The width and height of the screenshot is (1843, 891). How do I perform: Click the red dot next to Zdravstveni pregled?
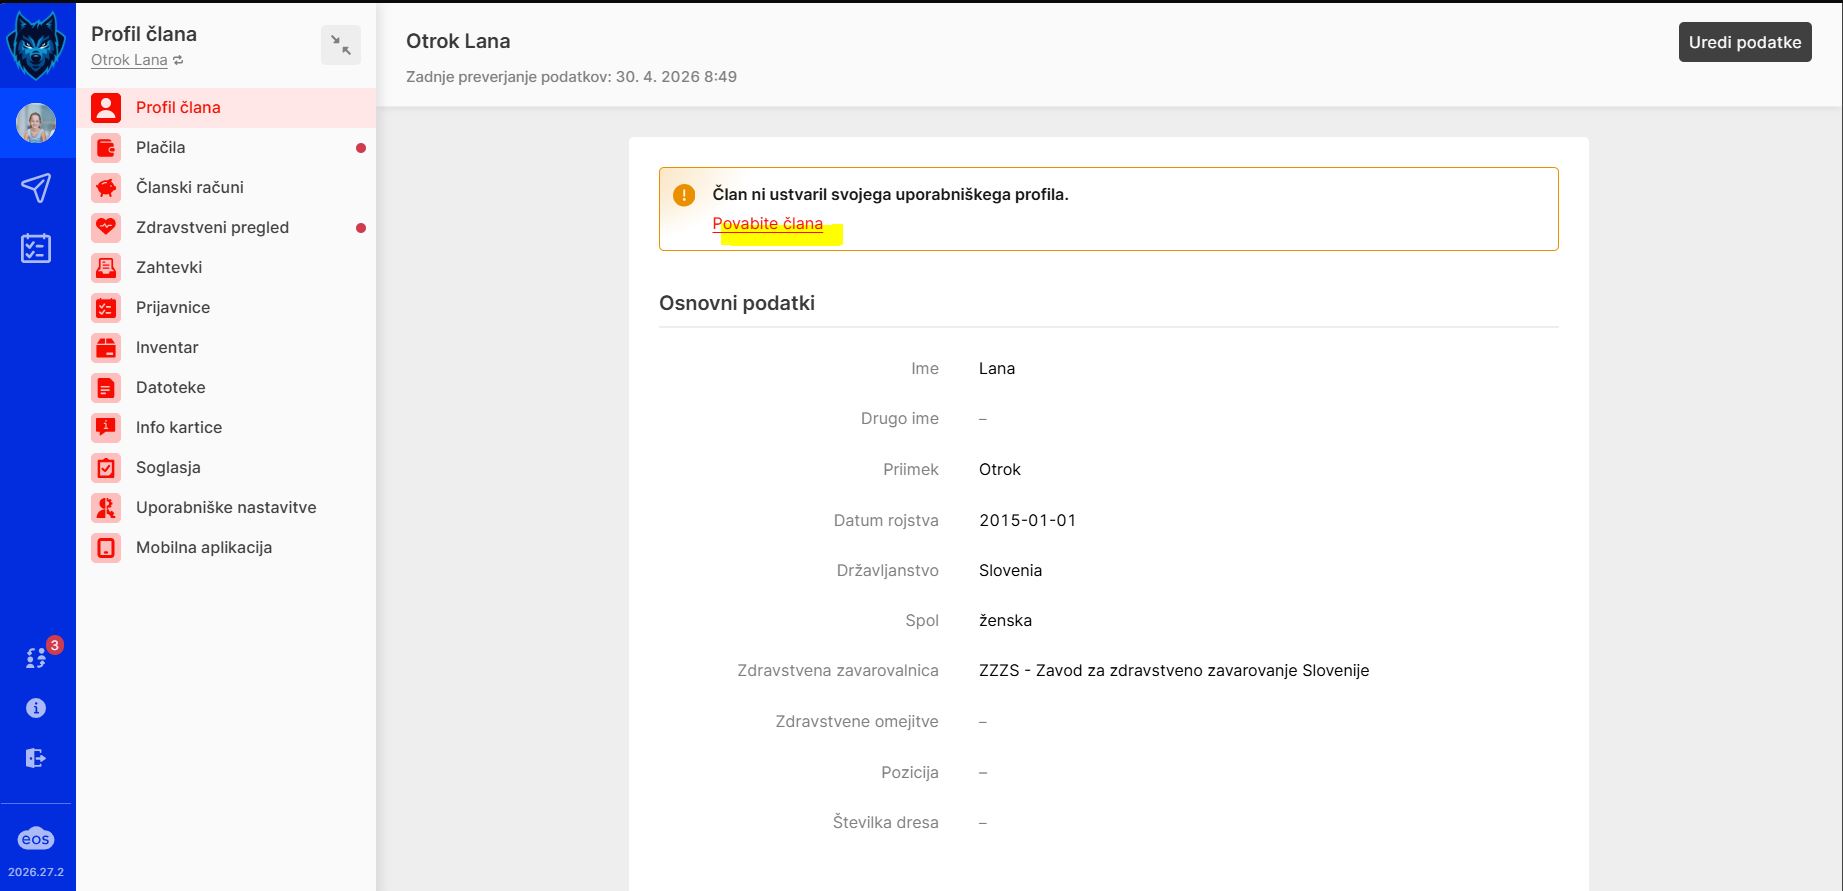[361, 228]
